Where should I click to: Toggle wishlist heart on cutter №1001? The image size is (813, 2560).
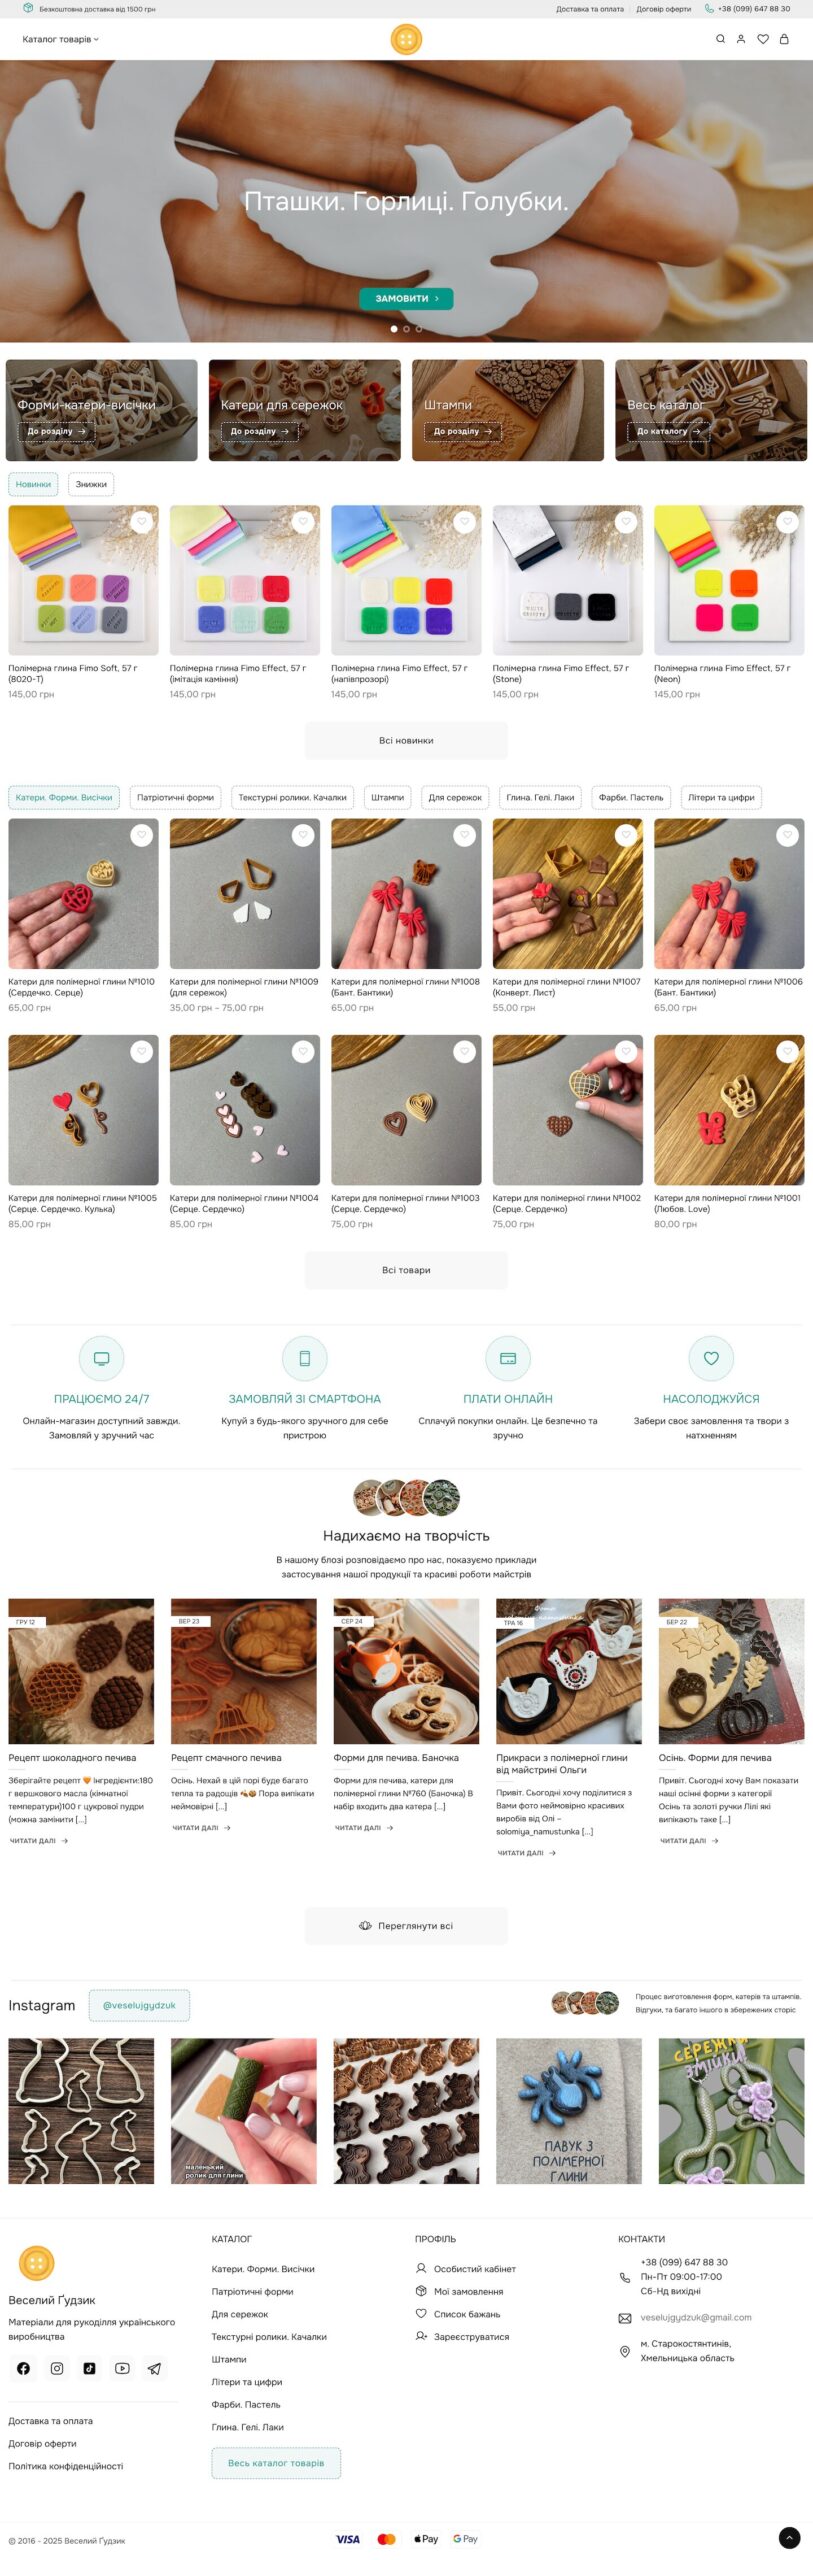[x=788, y=1051]
